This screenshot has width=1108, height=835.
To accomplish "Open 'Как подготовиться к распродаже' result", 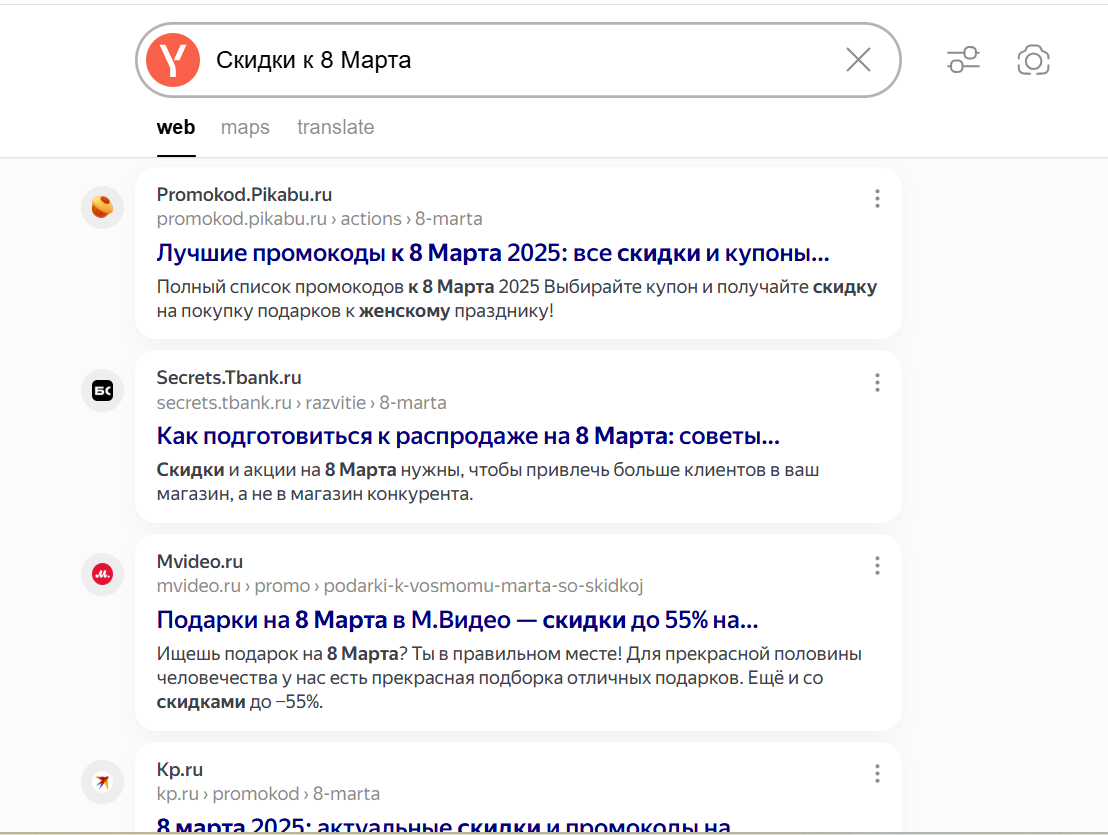I will point(468,437).
